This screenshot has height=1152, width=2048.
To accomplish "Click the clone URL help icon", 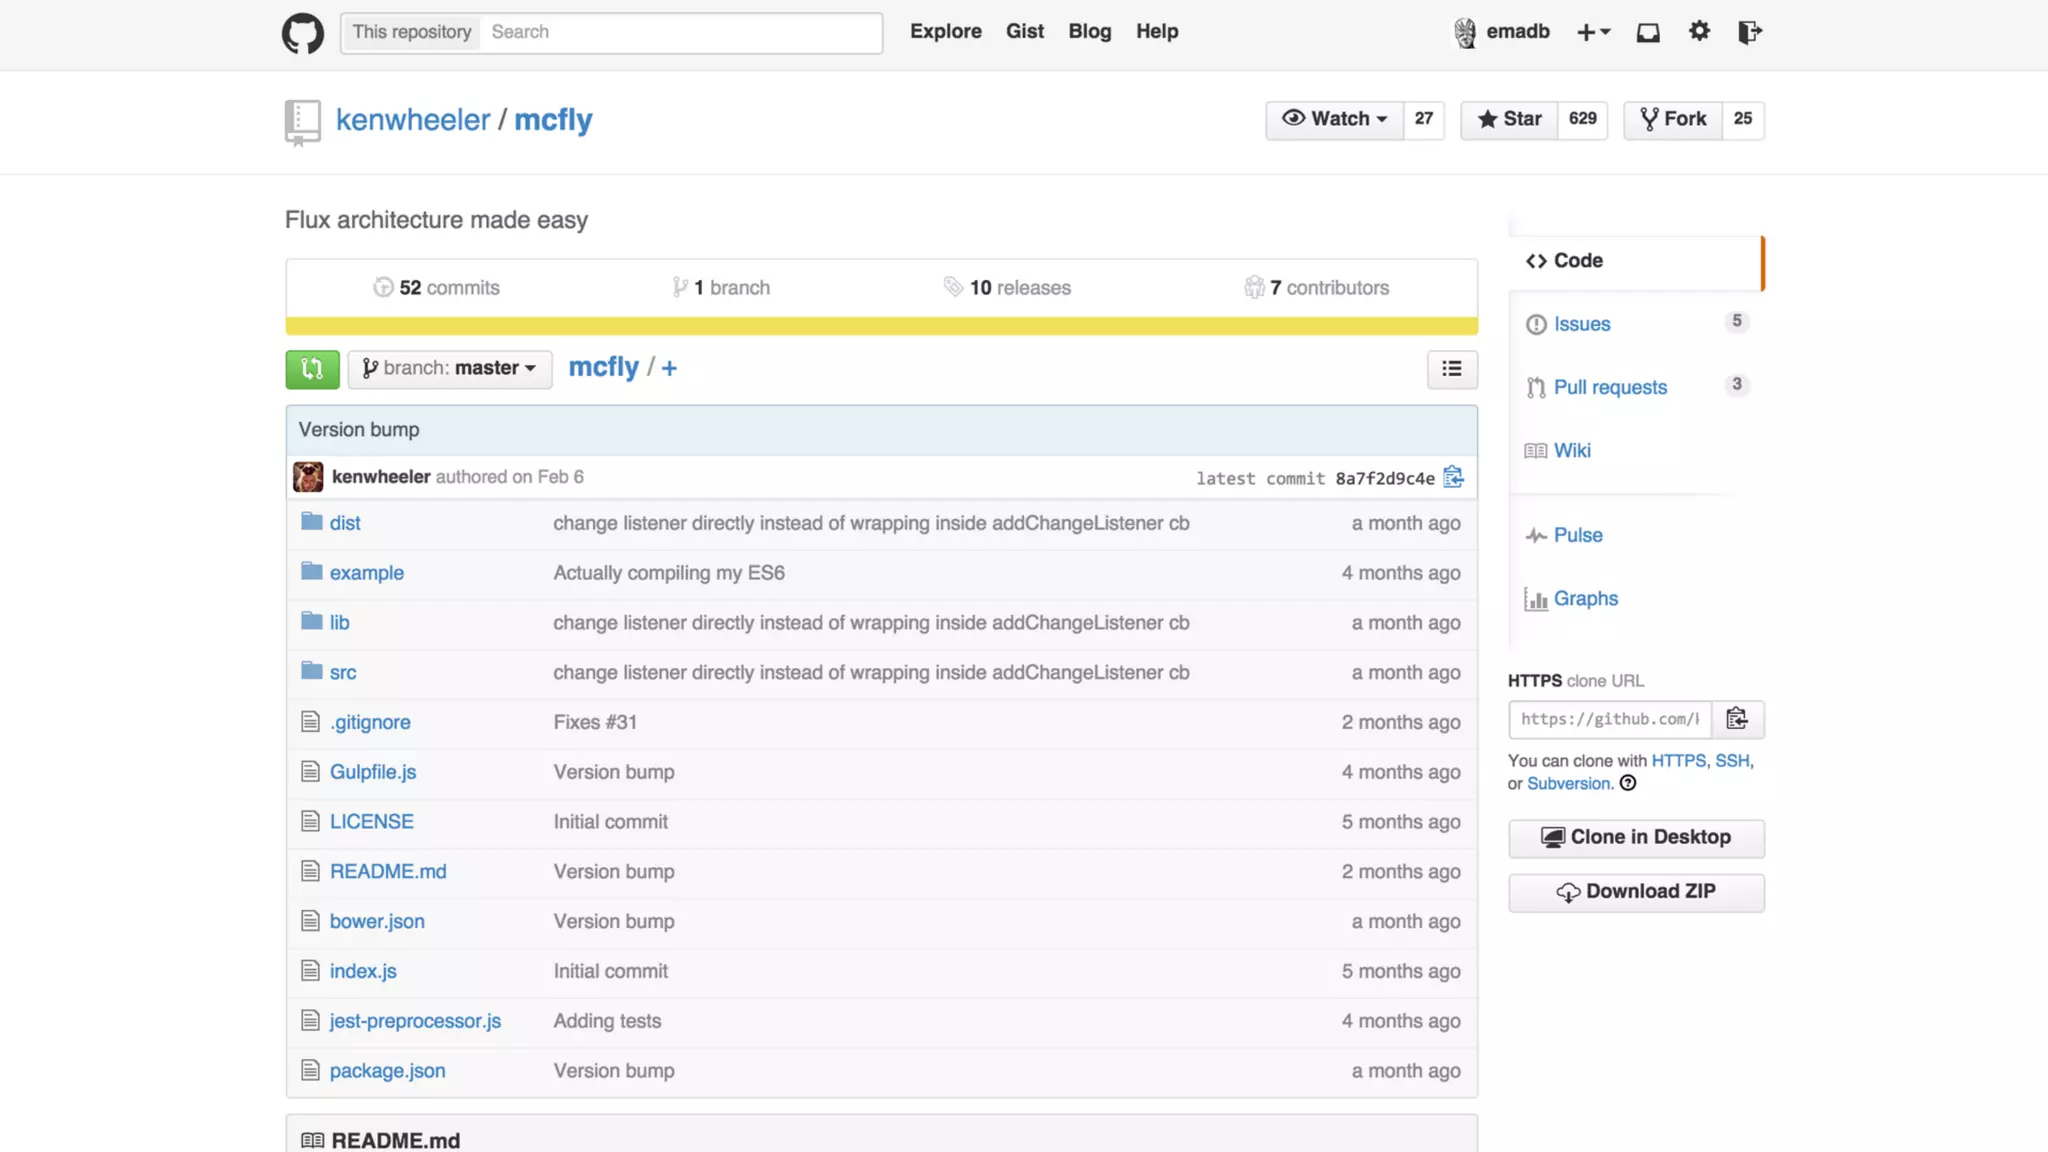I will tap(1628, 784).
